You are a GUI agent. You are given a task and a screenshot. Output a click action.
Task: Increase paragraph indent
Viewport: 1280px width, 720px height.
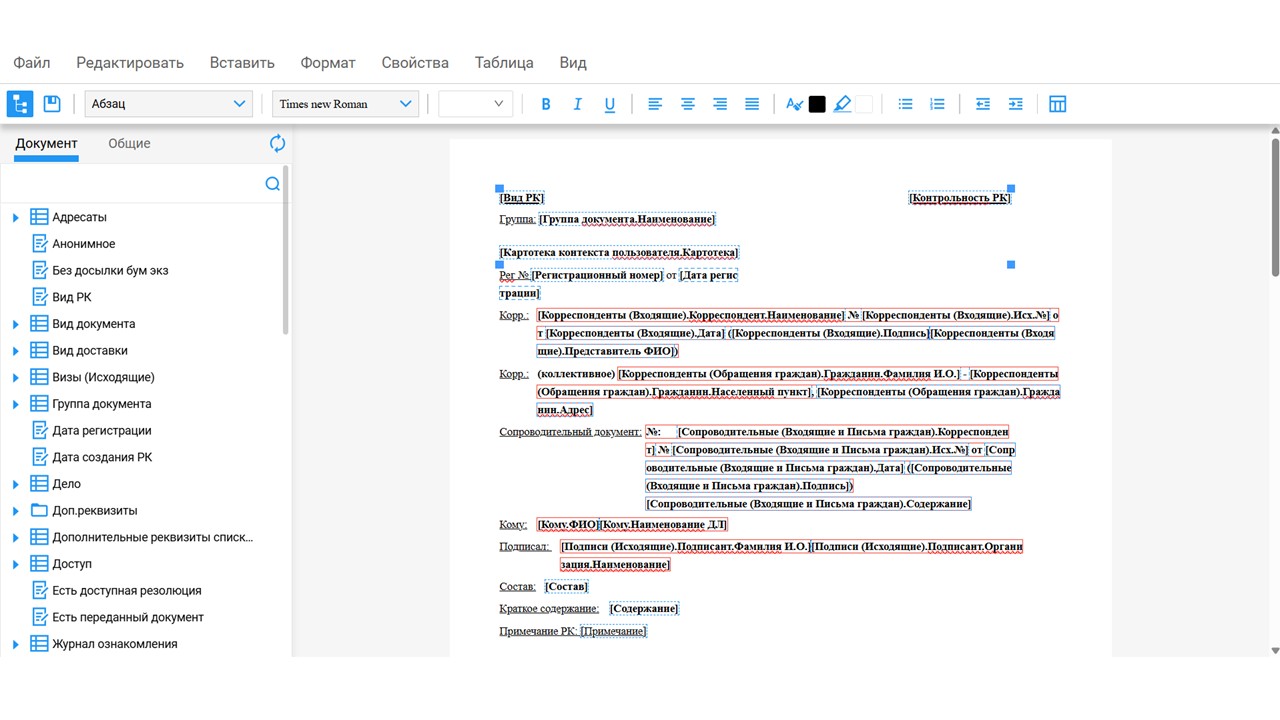1015,104
